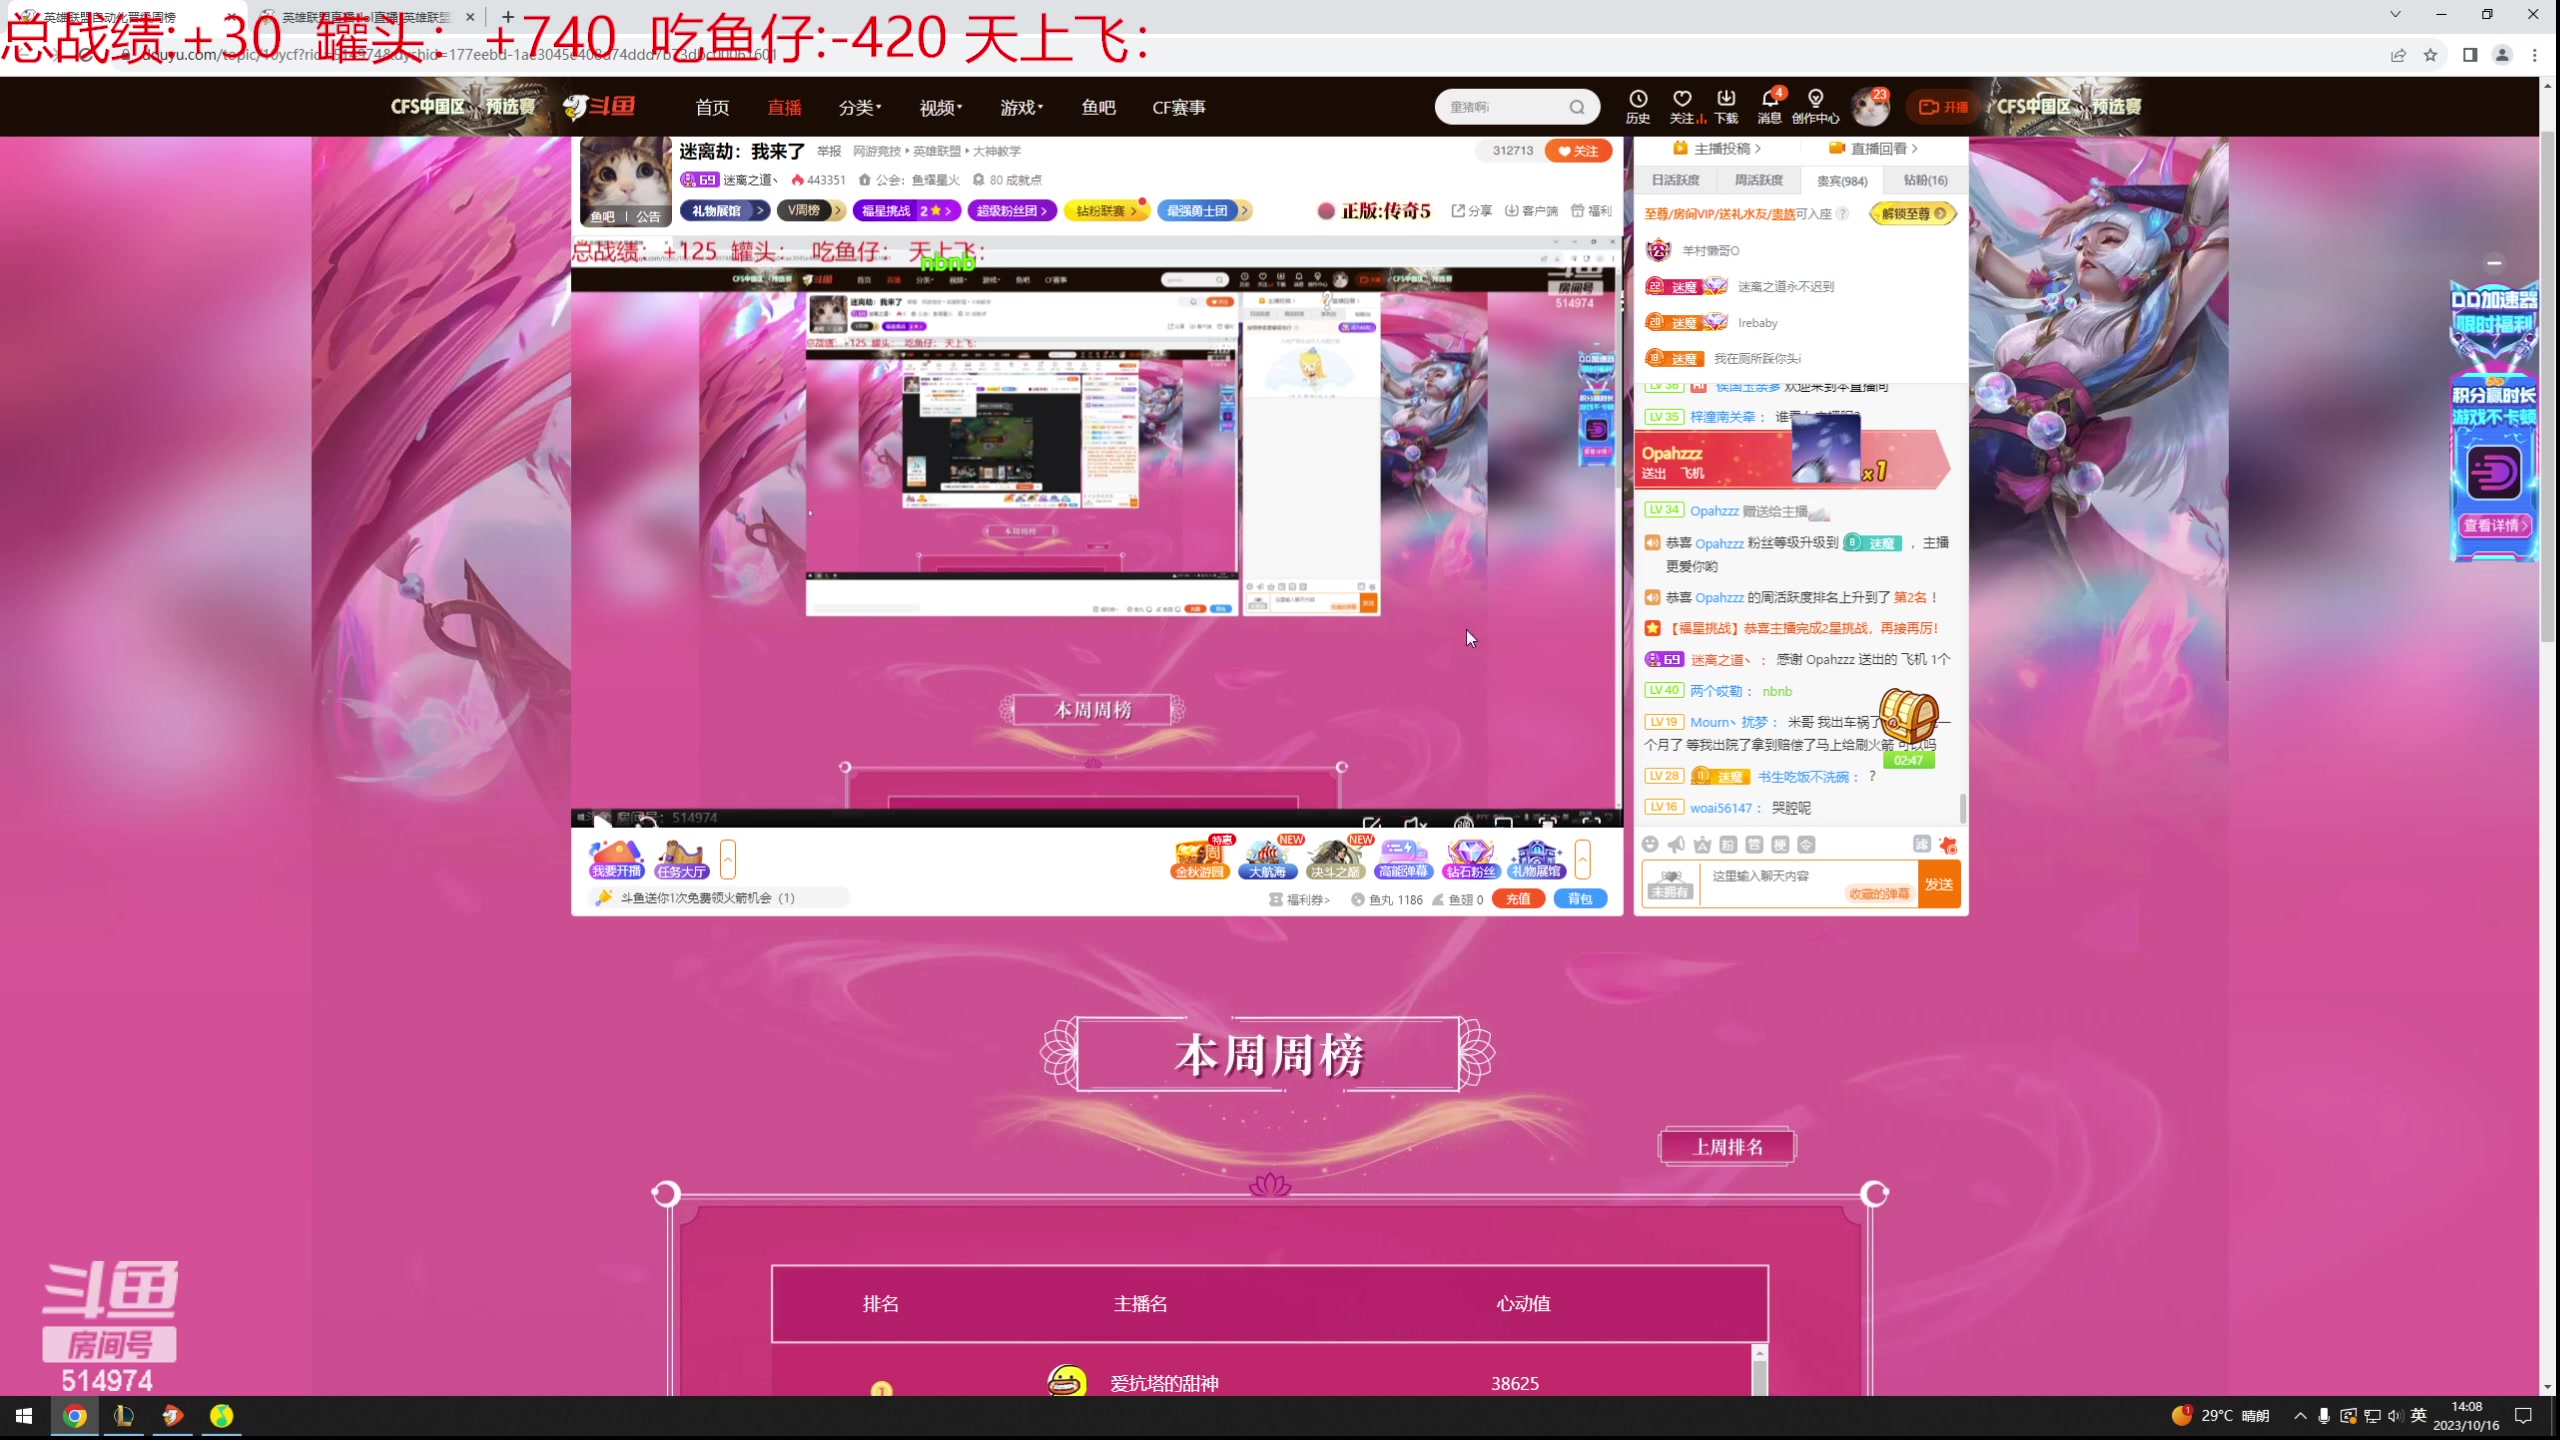This screenshot has height=1440, width=2560.
Task: Click the emoji smiley icon in chat toolbar
Action: click(1651, 845)
